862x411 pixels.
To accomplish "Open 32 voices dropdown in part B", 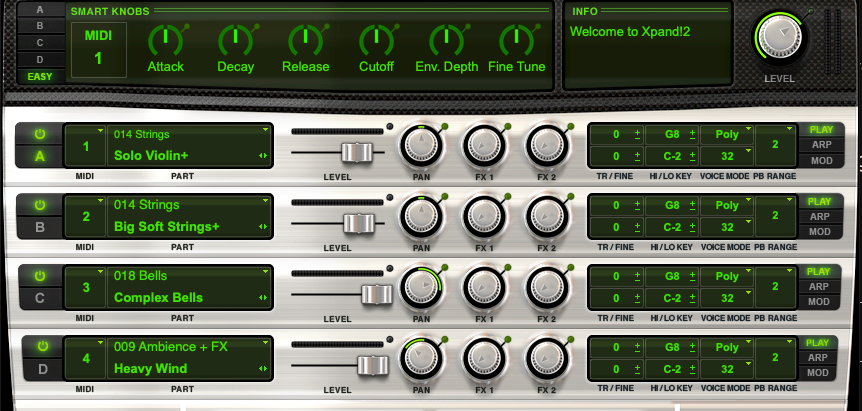I will click(727, 227).
